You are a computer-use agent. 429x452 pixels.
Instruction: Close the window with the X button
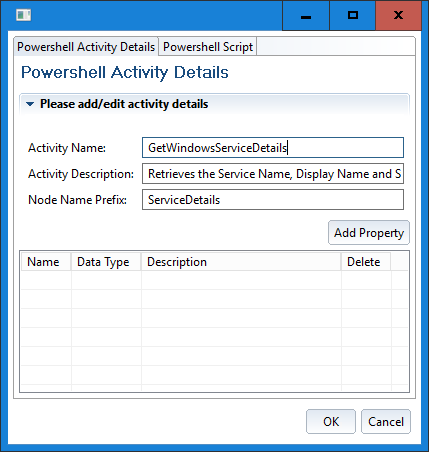pyautogui.click(x=398, y=15)
